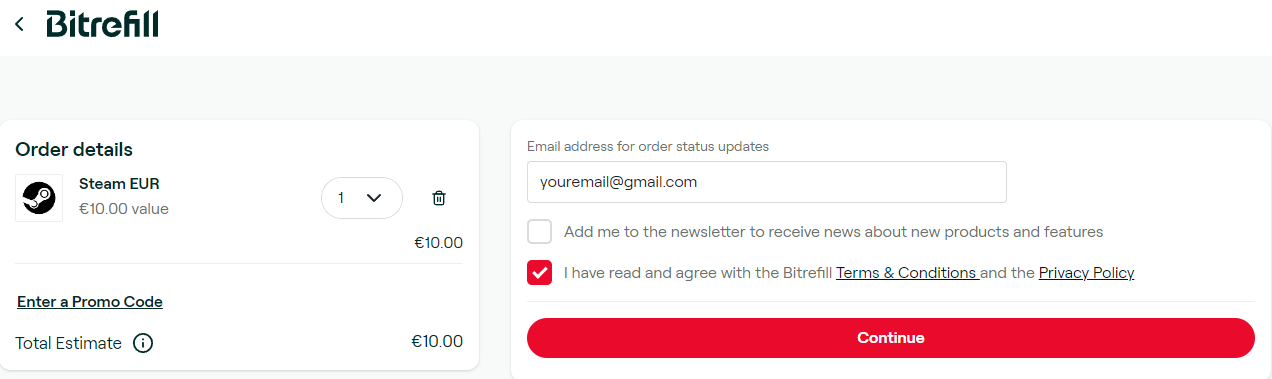Open the Enter a Promo Code link
Image resolution: width=1272 pixels, height=379 pixels.
[90, 302]
